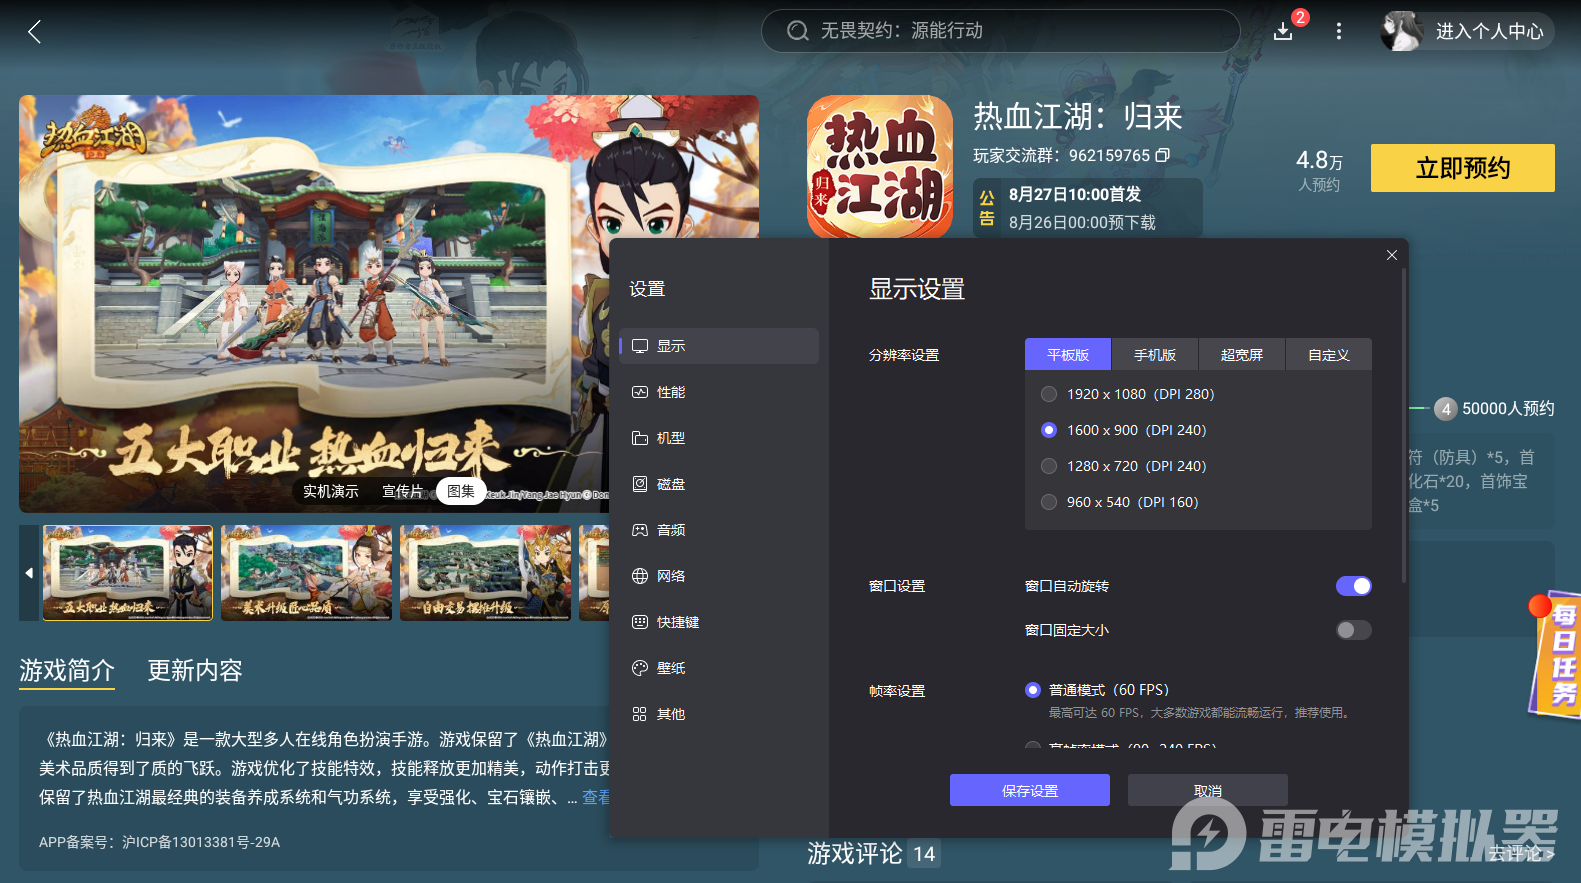The height and width of the screenshot is (883, 1581).
Task: Click the 游戏评论 section heading
Action: coord(855,853)
